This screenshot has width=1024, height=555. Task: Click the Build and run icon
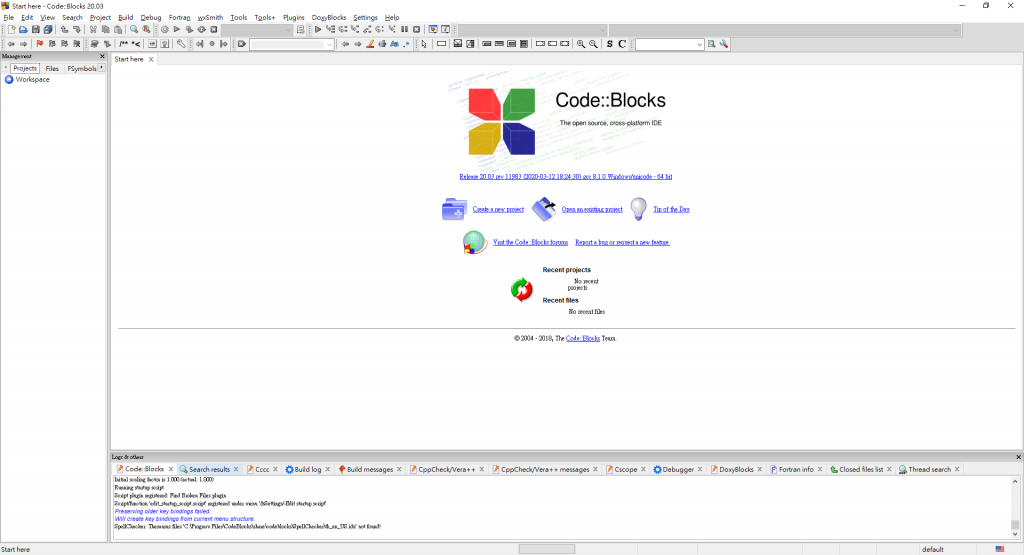point(189,29)
